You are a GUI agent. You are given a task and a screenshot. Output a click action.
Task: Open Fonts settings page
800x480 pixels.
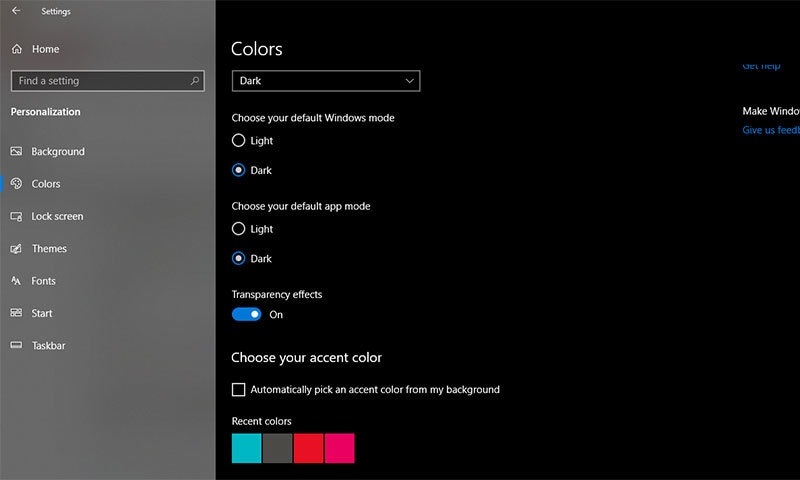point(43,281)
